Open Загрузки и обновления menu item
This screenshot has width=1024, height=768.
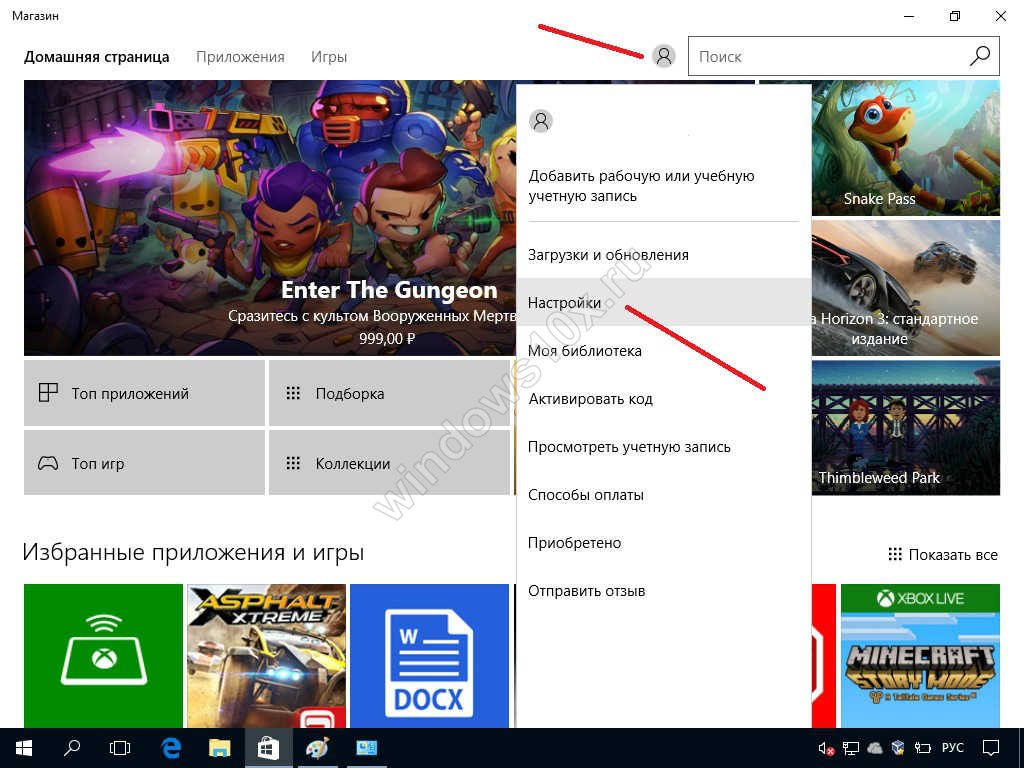click(x=608, y=255)
